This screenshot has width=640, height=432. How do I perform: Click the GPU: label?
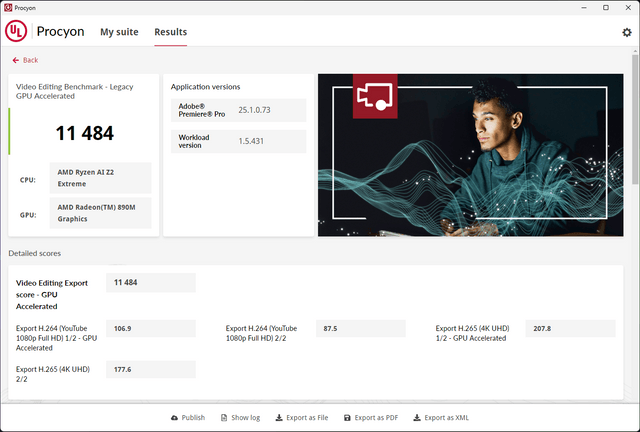(28, 215)
